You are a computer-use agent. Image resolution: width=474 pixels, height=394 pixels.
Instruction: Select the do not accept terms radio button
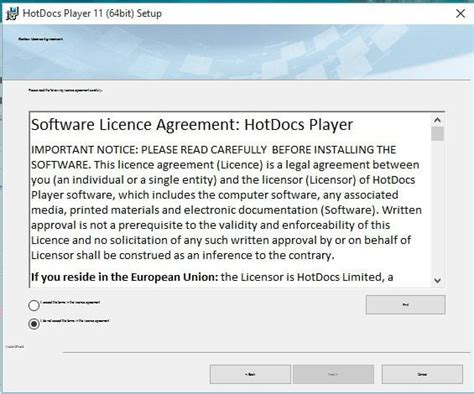[x=34, y=324]
